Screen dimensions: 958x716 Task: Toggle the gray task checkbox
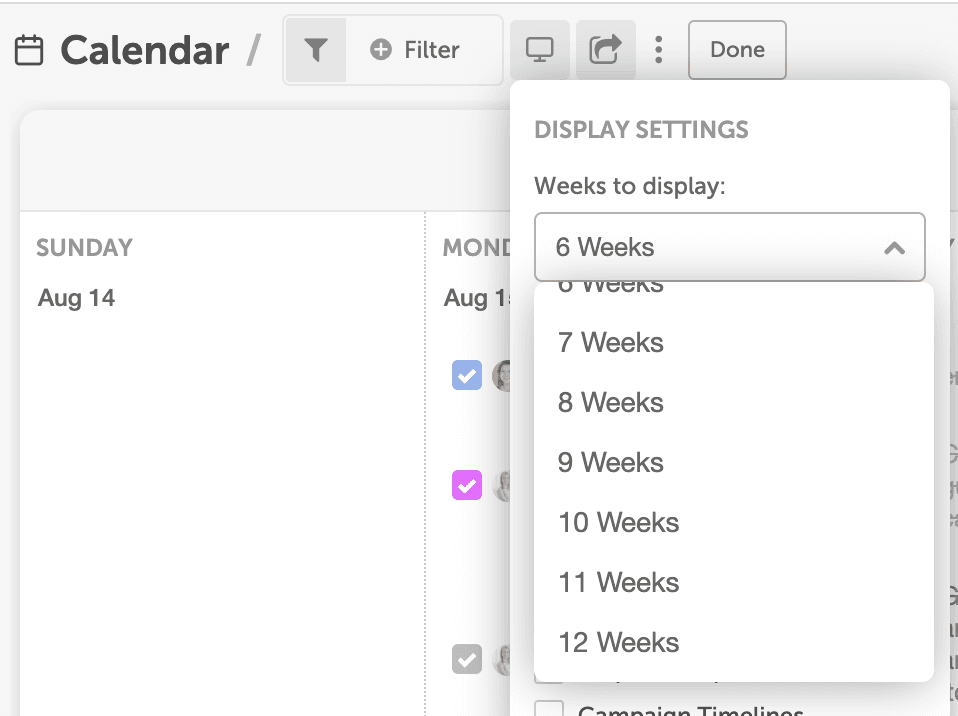(467, 659)
